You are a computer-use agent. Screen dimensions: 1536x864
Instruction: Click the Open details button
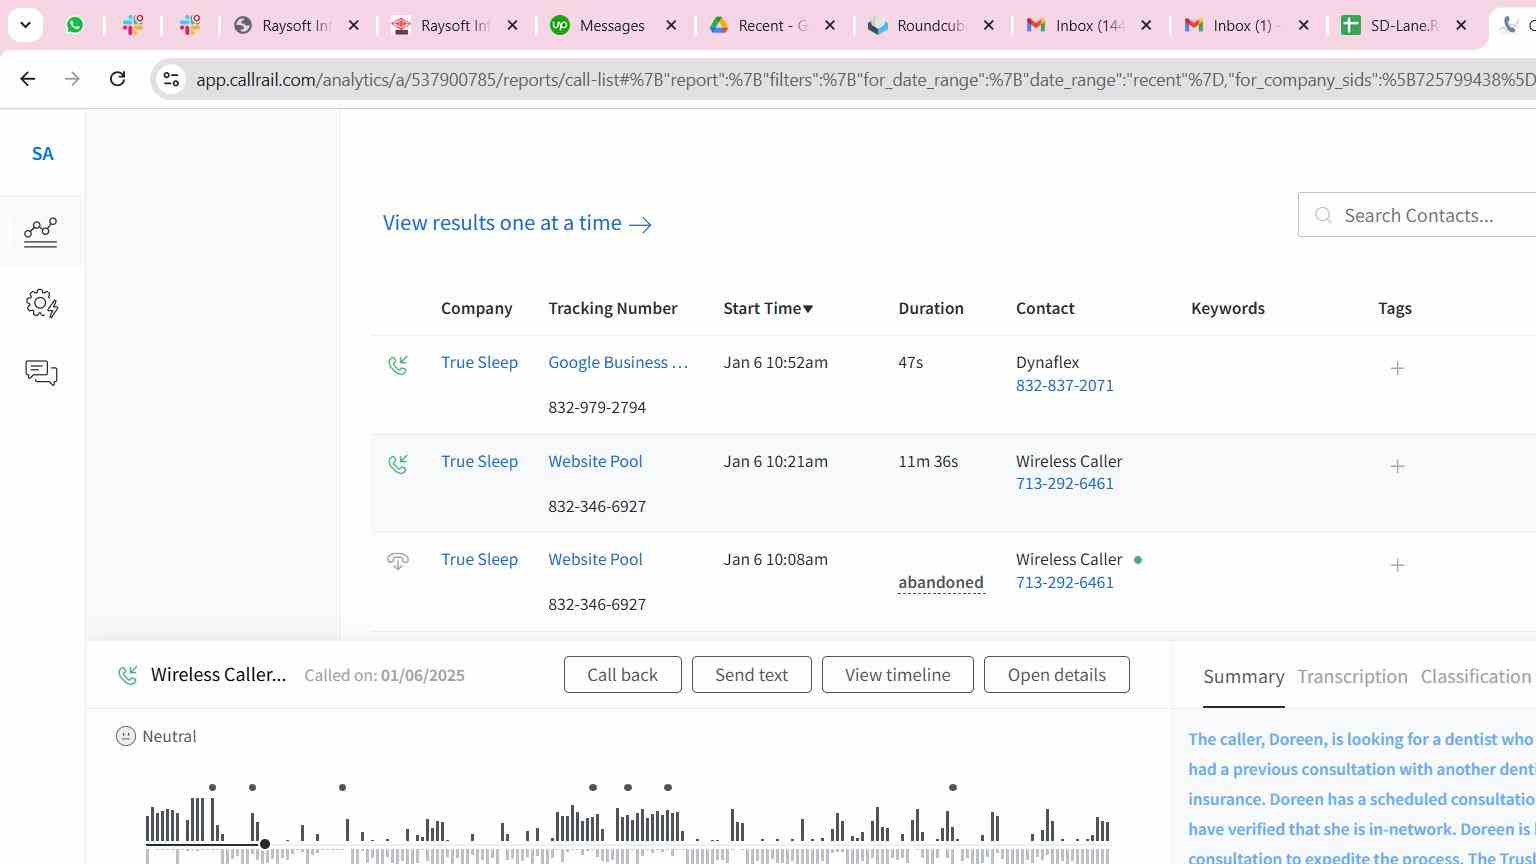coord(1056,675)
